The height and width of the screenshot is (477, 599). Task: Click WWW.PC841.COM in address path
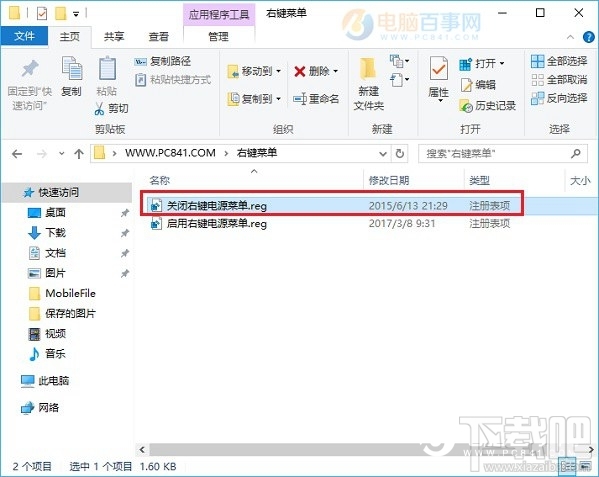(170, 153)
